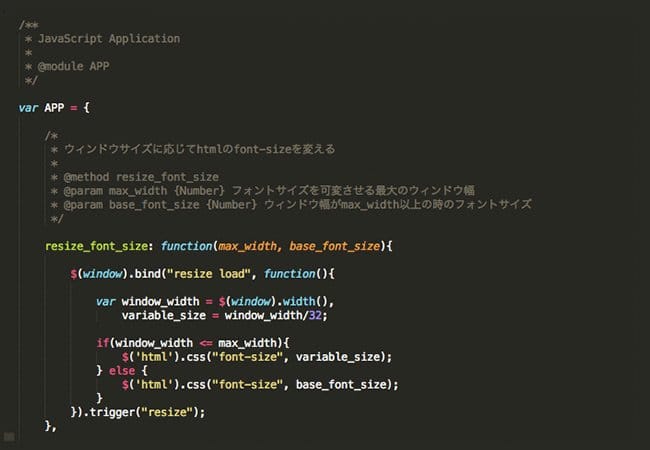This screenshot has width=650, height=450.
Task: Click "font-size" string on the variable_size line
Action: click(247, 357)
